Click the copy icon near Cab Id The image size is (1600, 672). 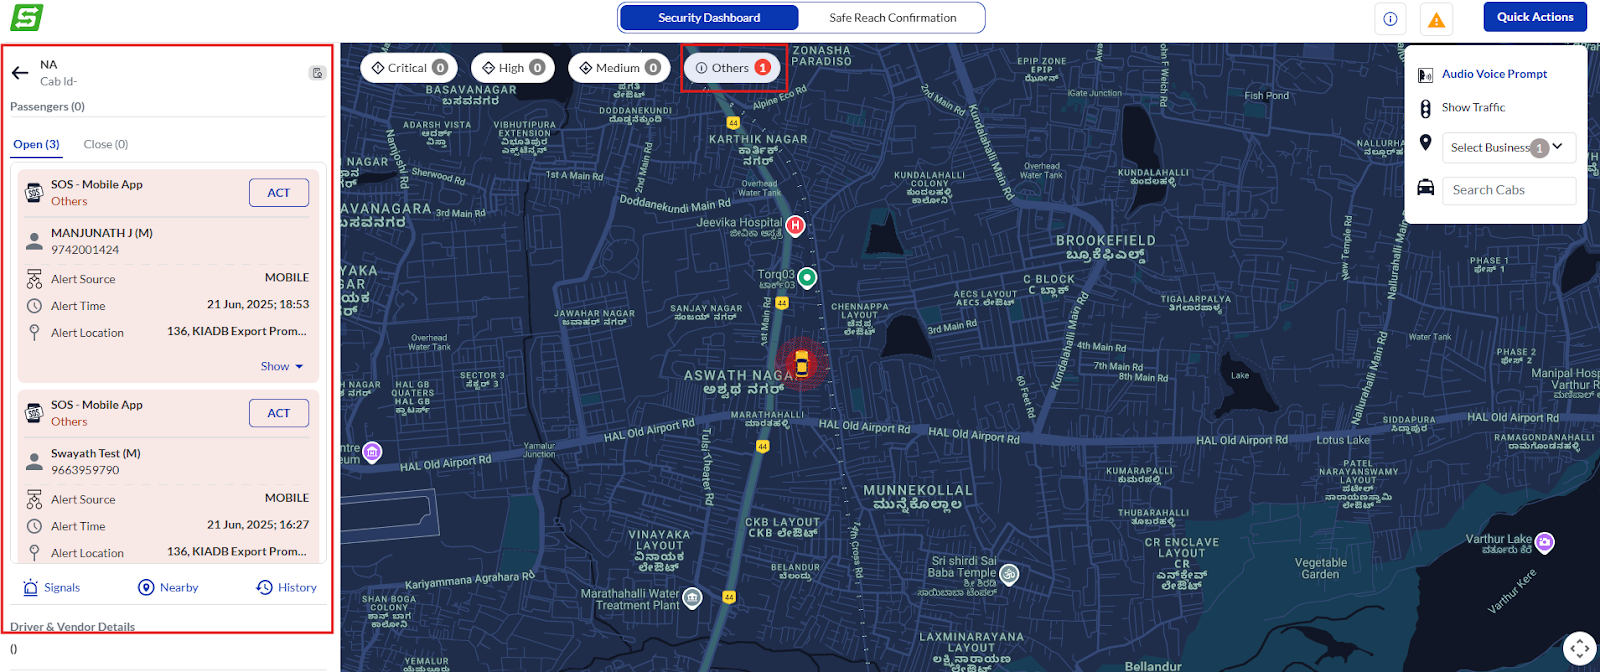317,73
